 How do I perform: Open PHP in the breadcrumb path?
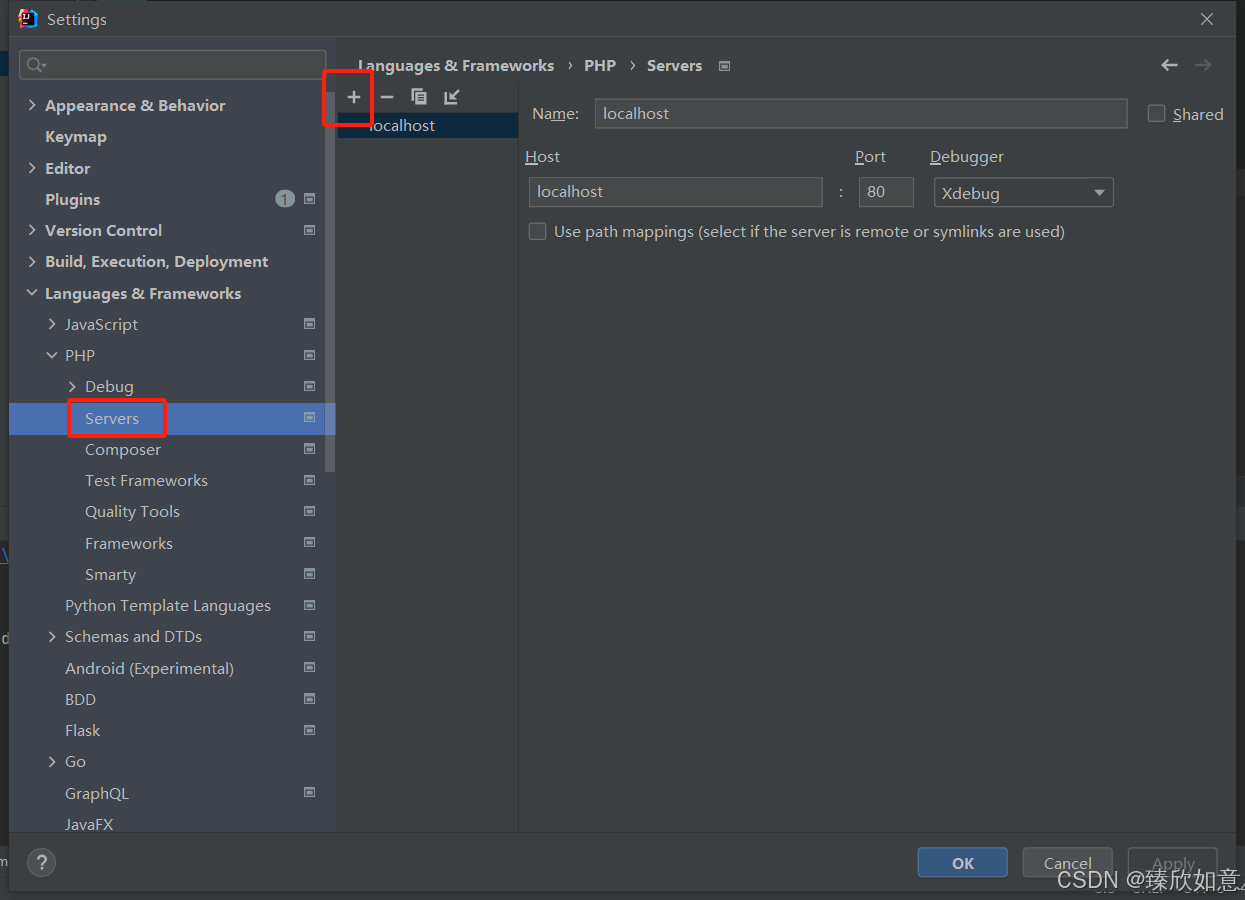(x=599, y=65)
